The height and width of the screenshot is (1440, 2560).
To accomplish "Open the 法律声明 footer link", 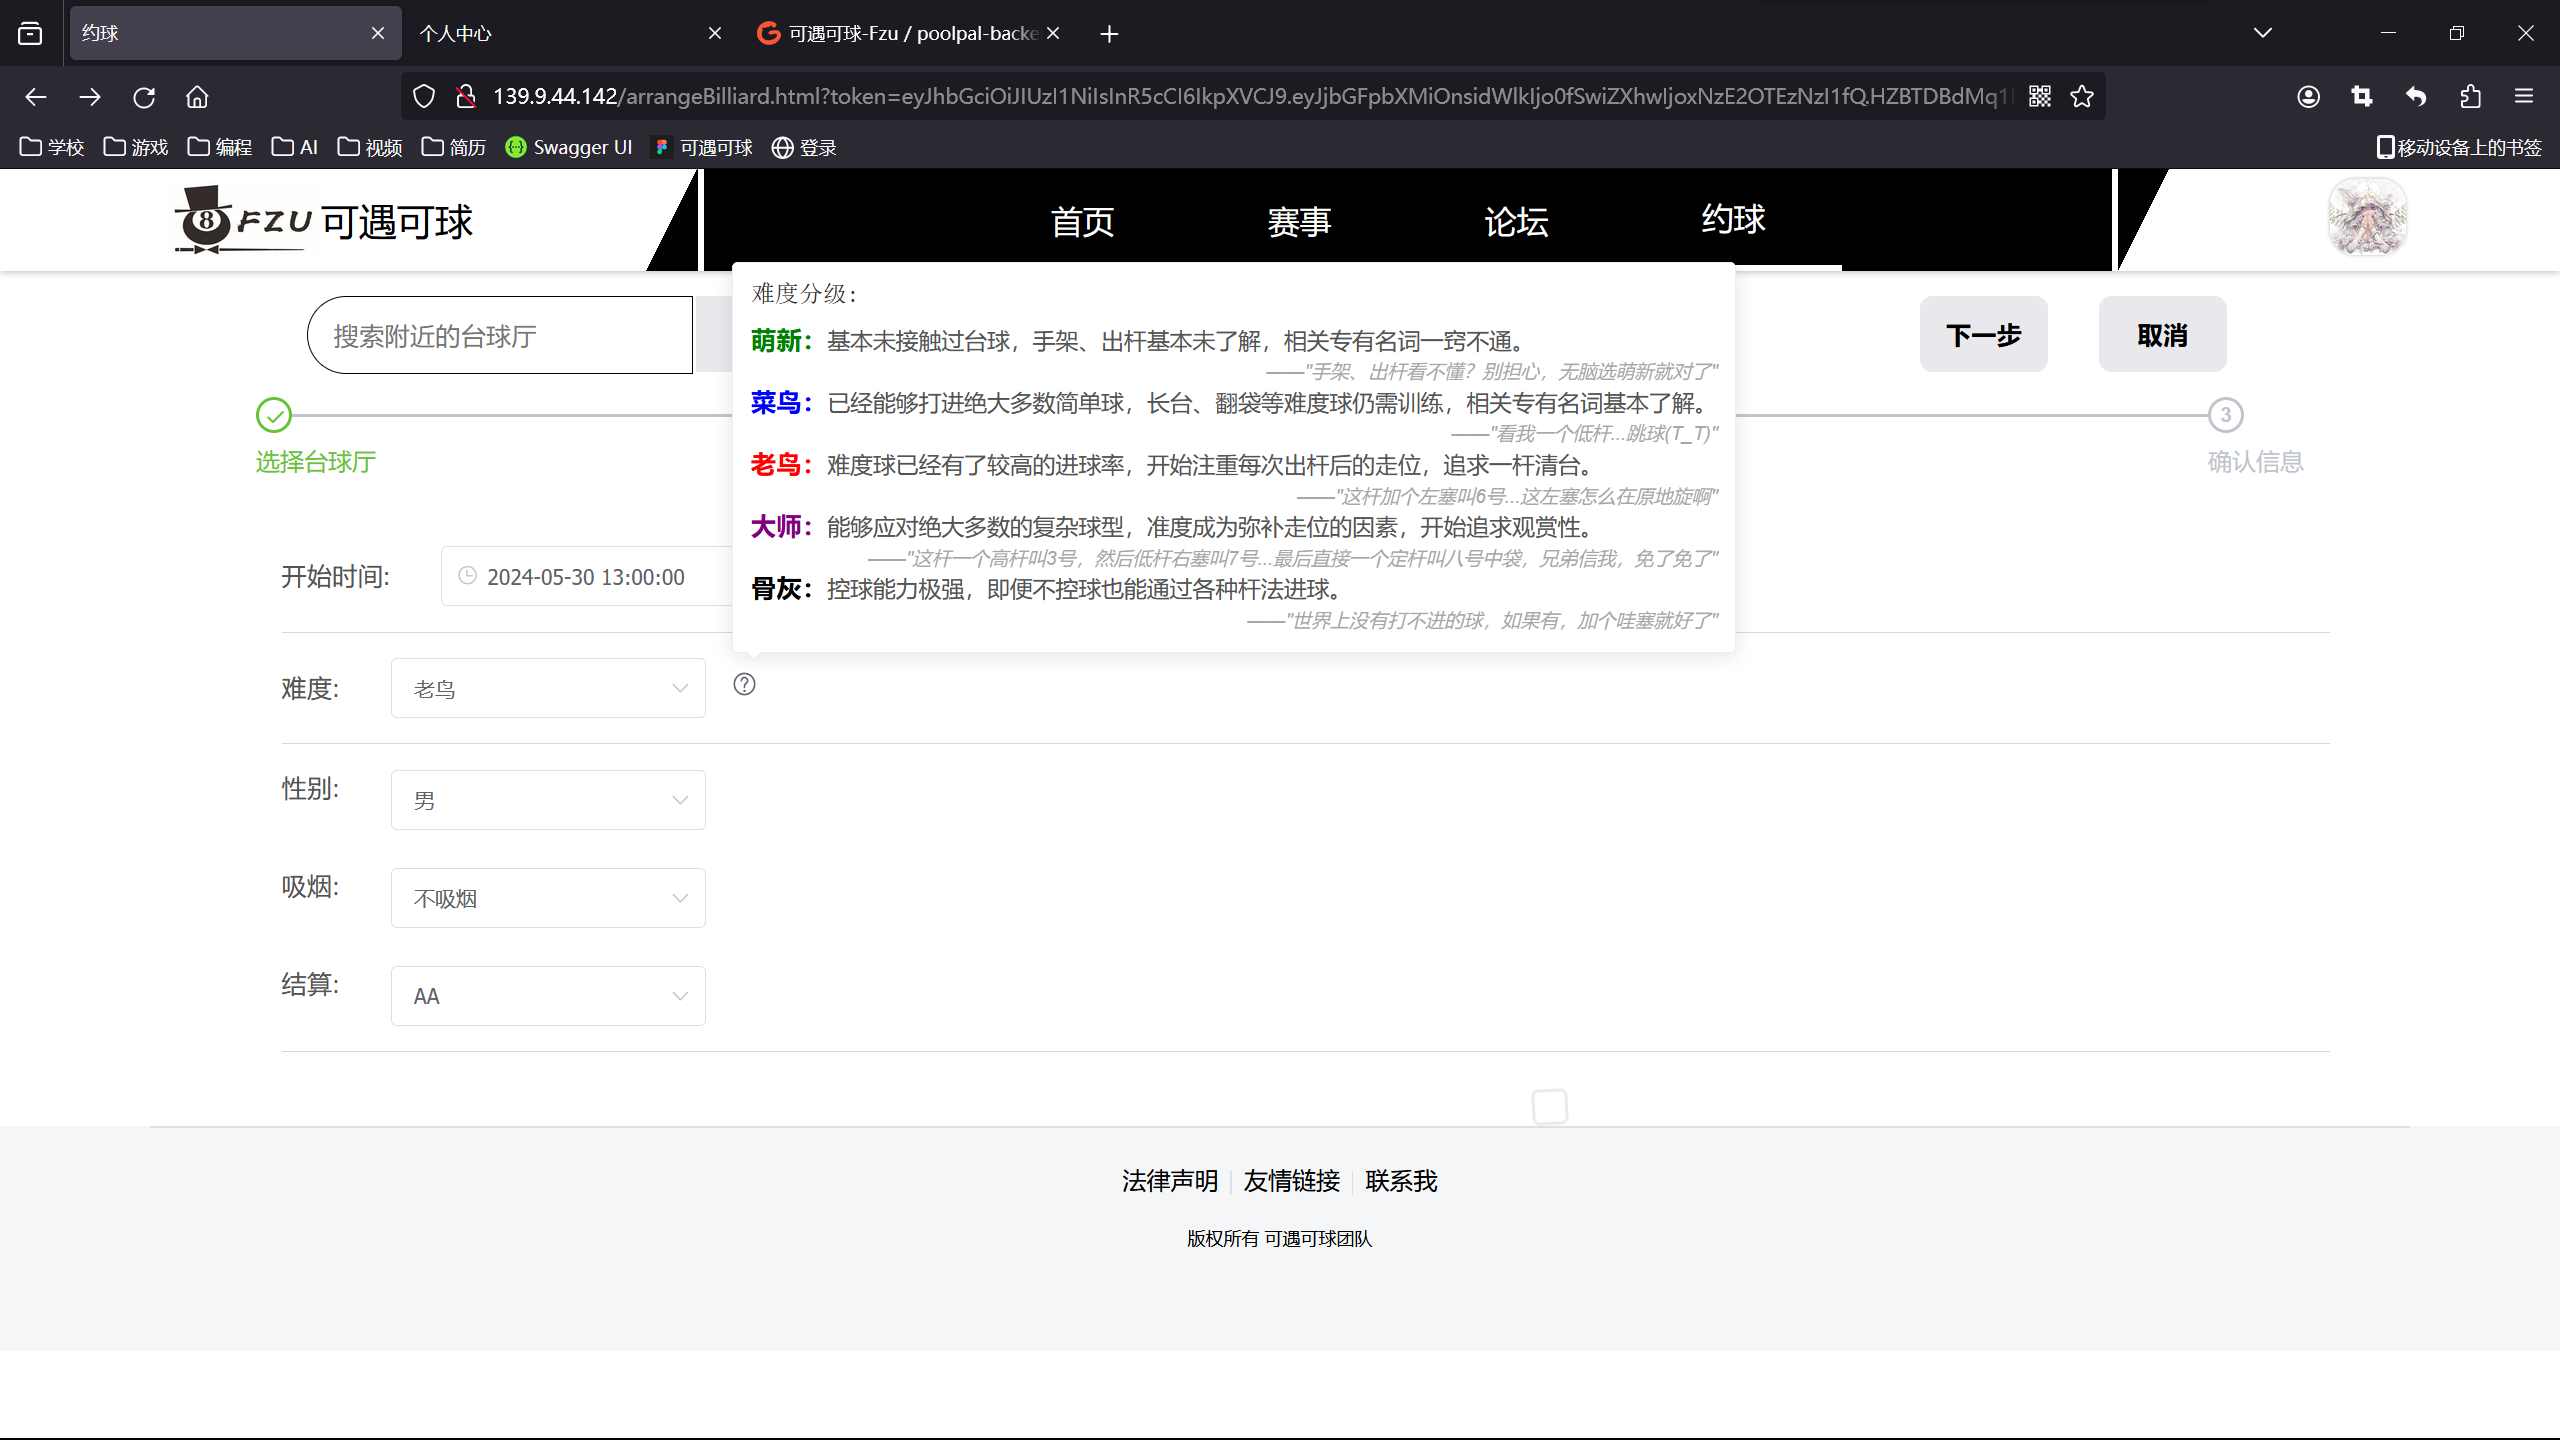I will click(1169, 1181).
